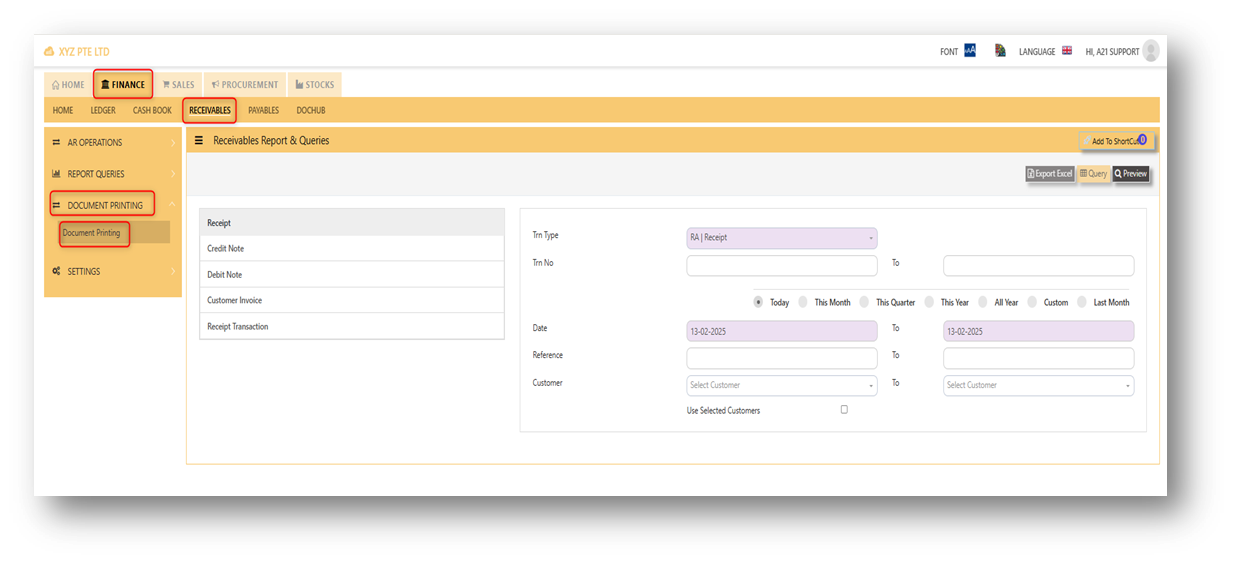Click the Preview button
This screenshot has width=1233, height=562.
coord(1131,174)
